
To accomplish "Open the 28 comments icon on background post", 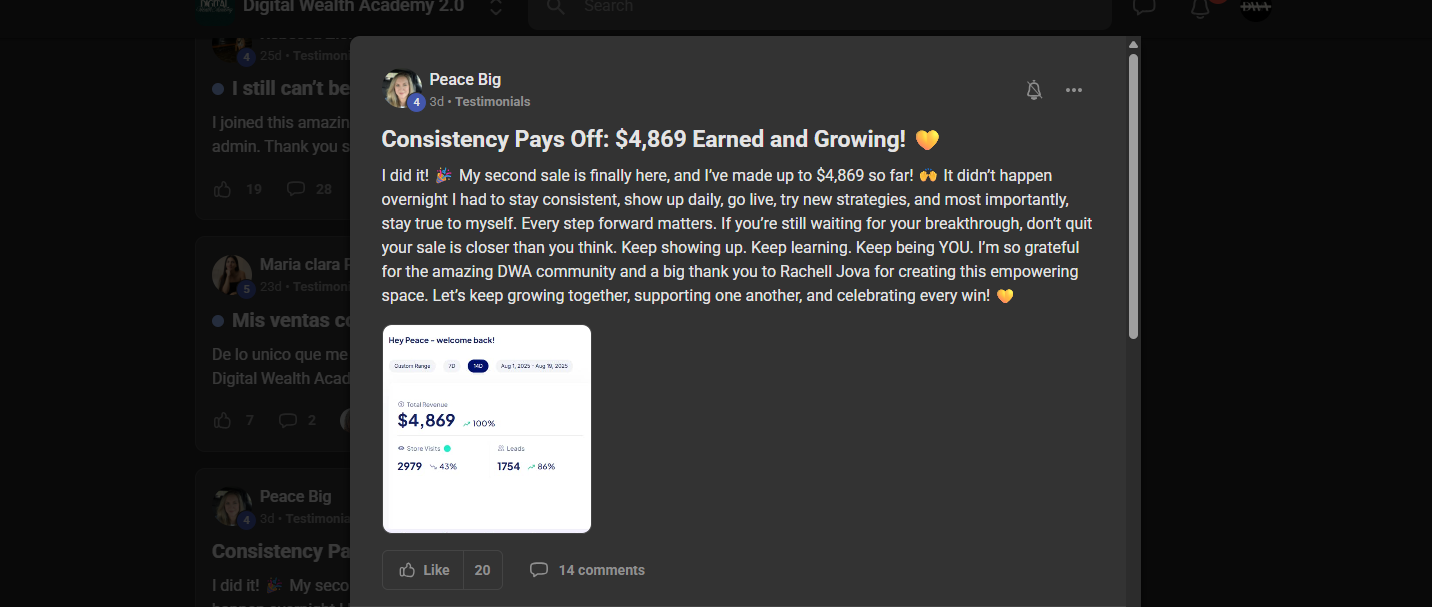I will click(296, 189).
